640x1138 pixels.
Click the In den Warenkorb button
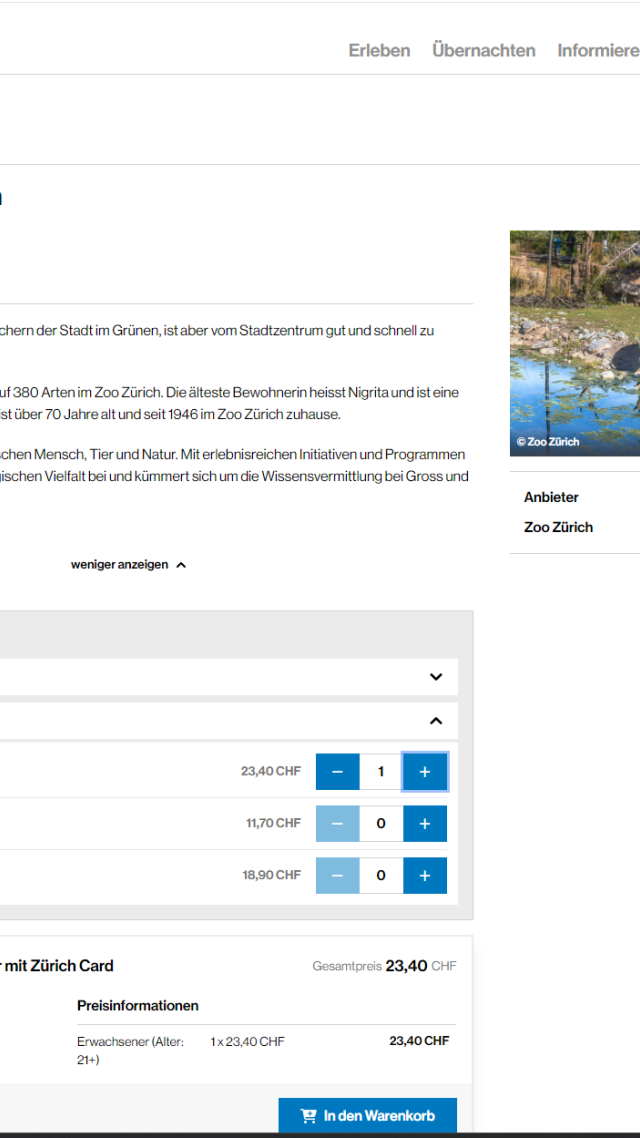(x=368, y=1114)
